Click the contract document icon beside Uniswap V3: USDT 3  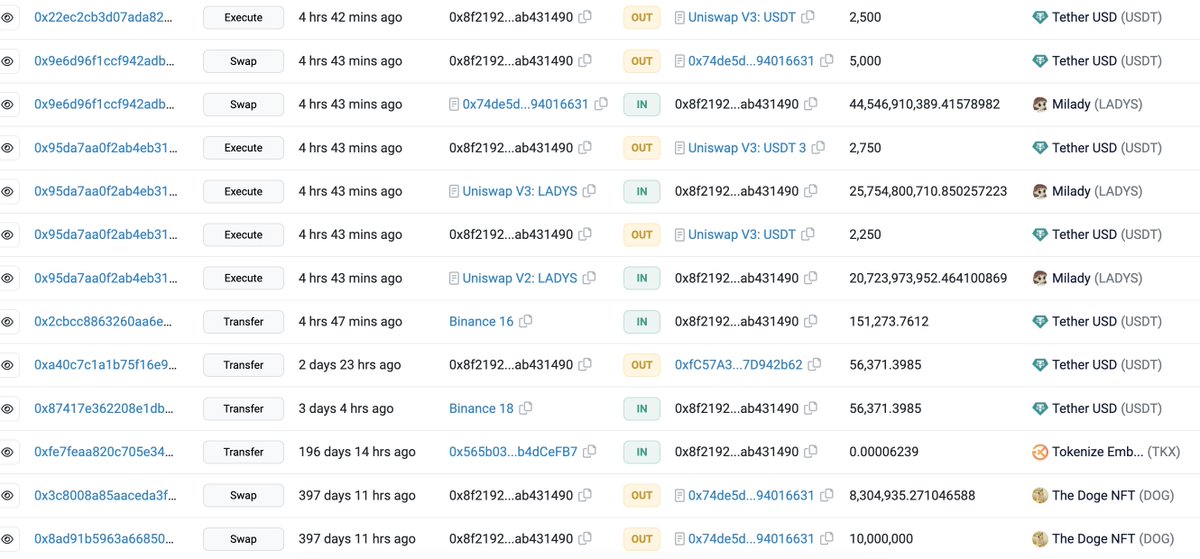coord(680,148)
